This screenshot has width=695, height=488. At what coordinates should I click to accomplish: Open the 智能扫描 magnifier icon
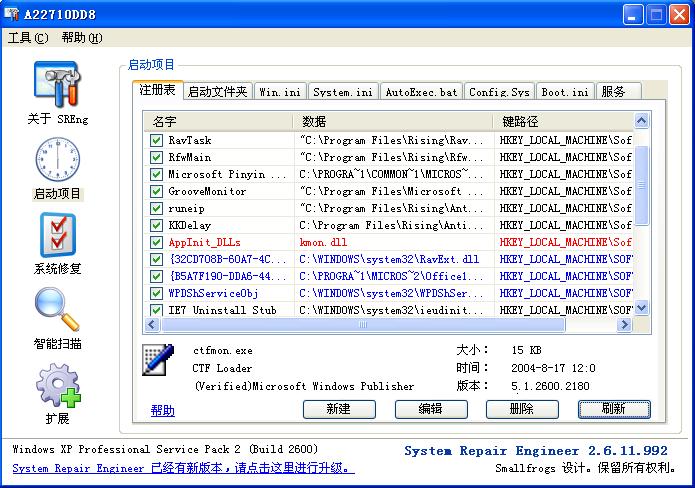[x=58, y=310]
